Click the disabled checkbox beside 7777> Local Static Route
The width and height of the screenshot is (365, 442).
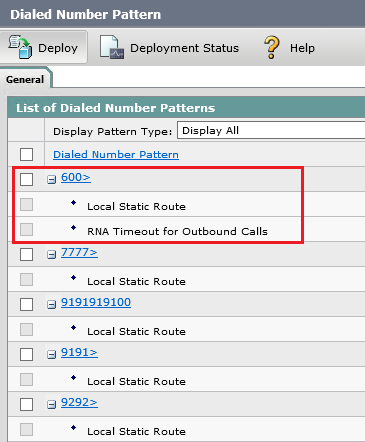coord(26,279)
